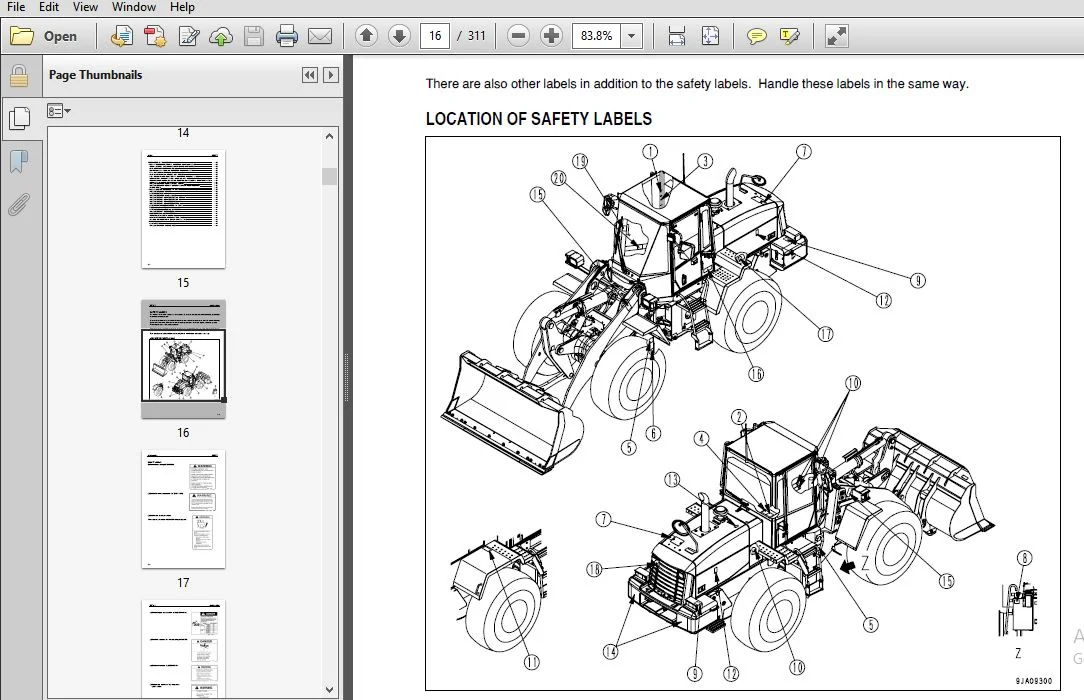Click the thumbnail label '15'
Viewport: 1084px width, 700px height.
tap(183, 283)
